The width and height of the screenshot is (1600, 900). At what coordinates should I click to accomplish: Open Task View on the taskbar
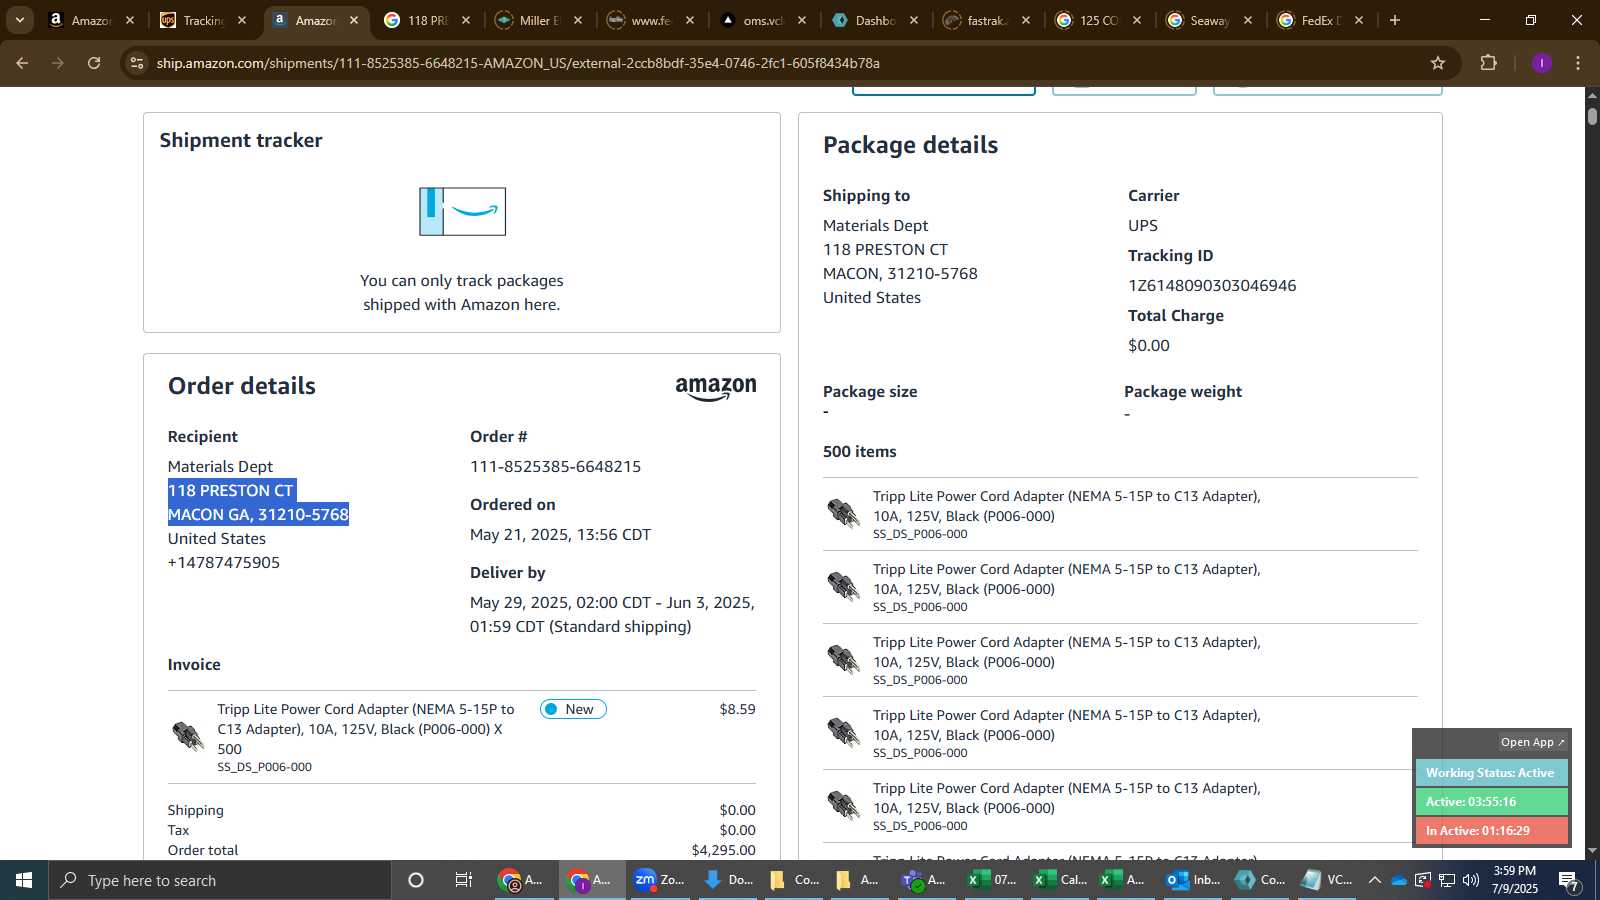tap(464, 880)
